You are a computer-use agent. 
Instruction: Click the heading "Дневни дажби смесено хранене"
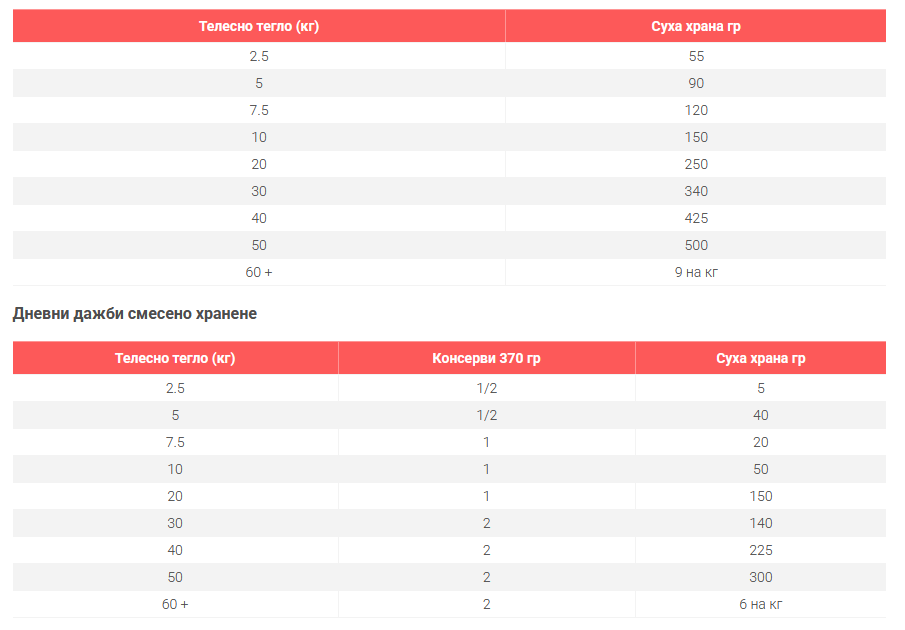[135, 314]
